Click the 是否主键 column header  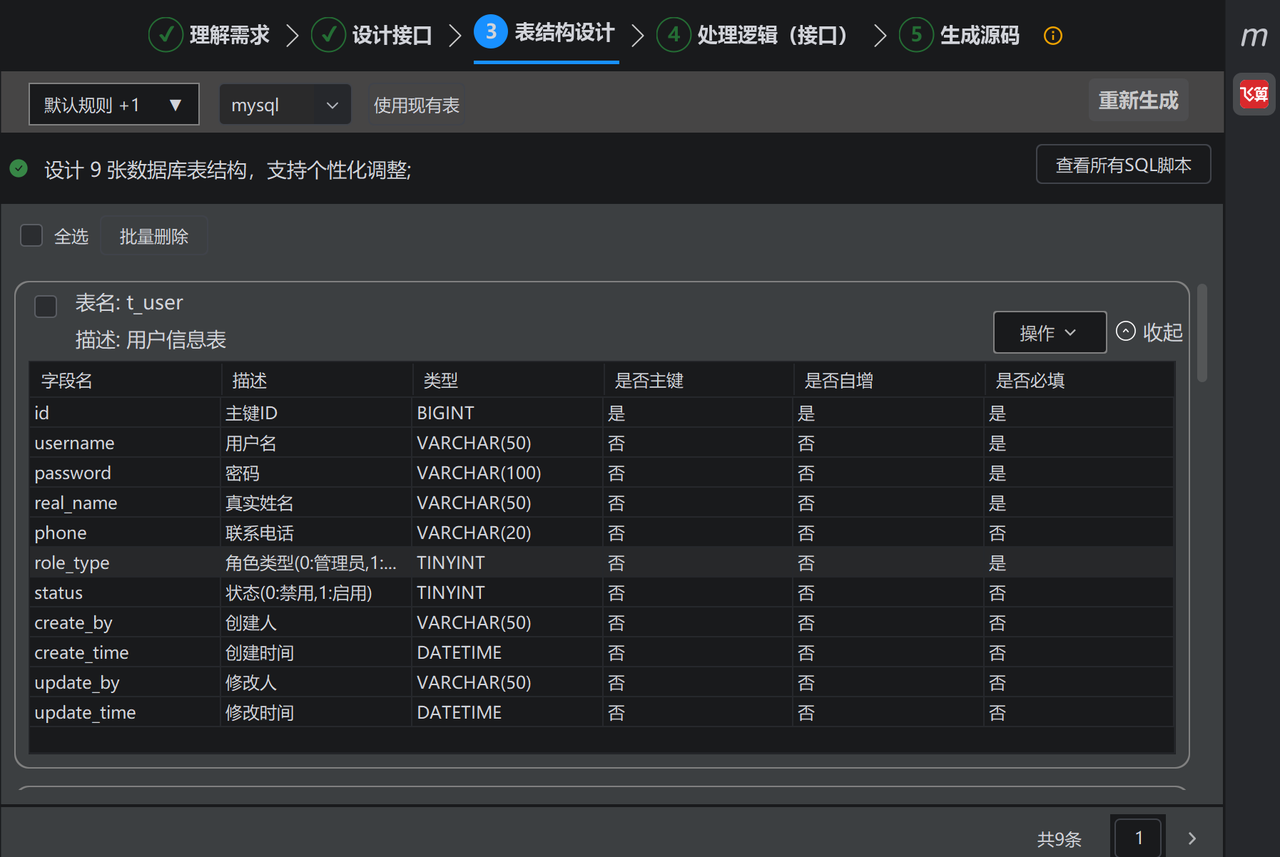(698, 380)
